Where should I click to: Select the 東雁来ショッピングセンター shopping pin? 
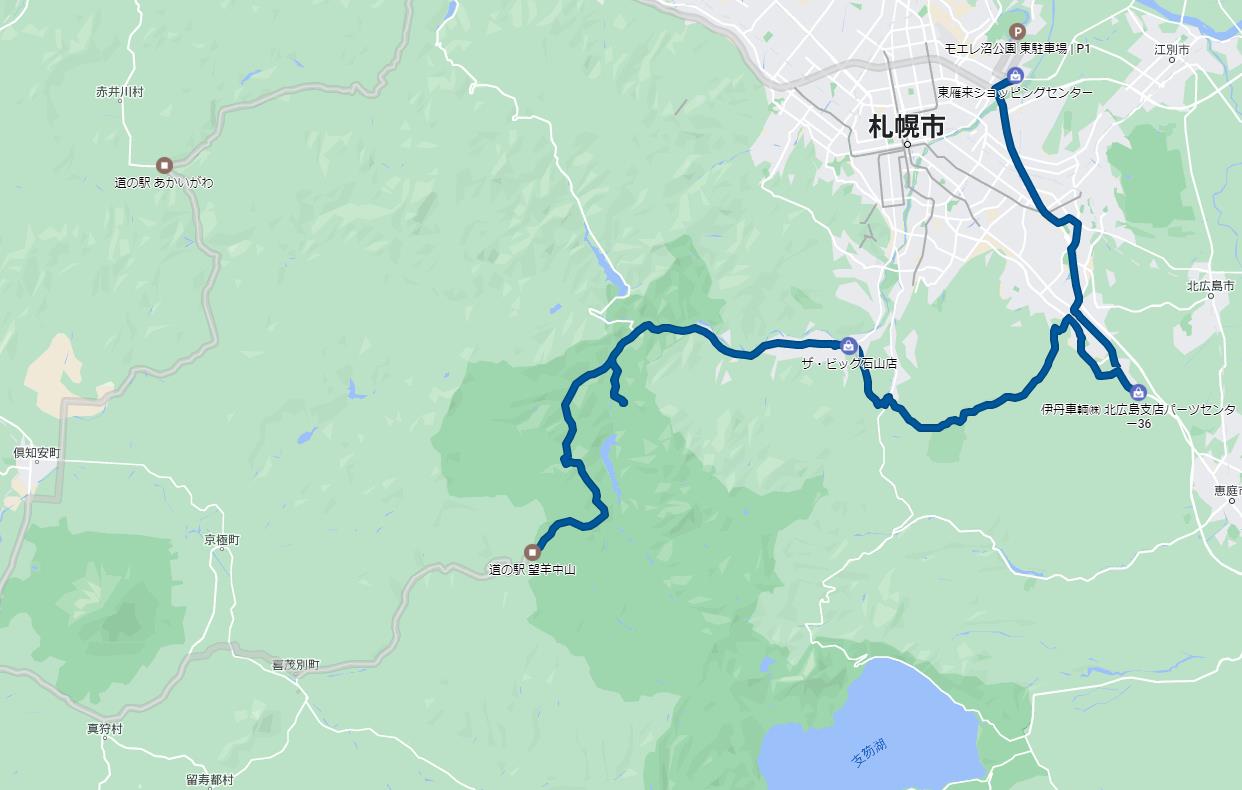(1016, 75)
